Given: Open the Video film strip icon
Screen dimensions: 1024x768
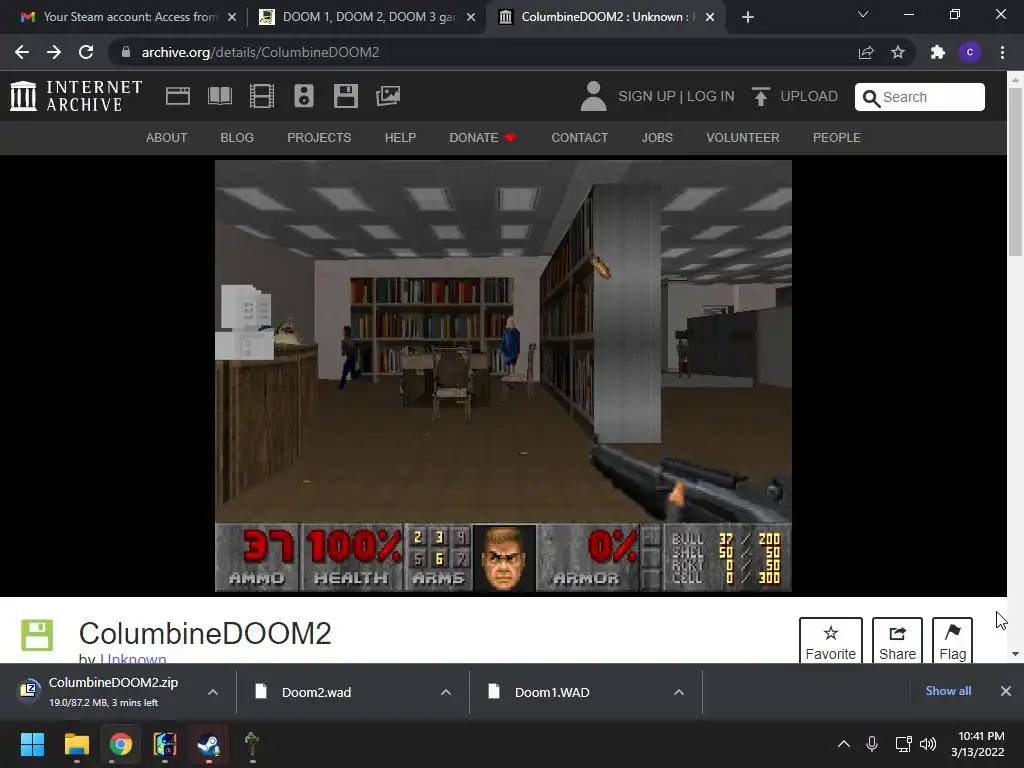Looking at the screenshot, I should (x=262, y=96).
